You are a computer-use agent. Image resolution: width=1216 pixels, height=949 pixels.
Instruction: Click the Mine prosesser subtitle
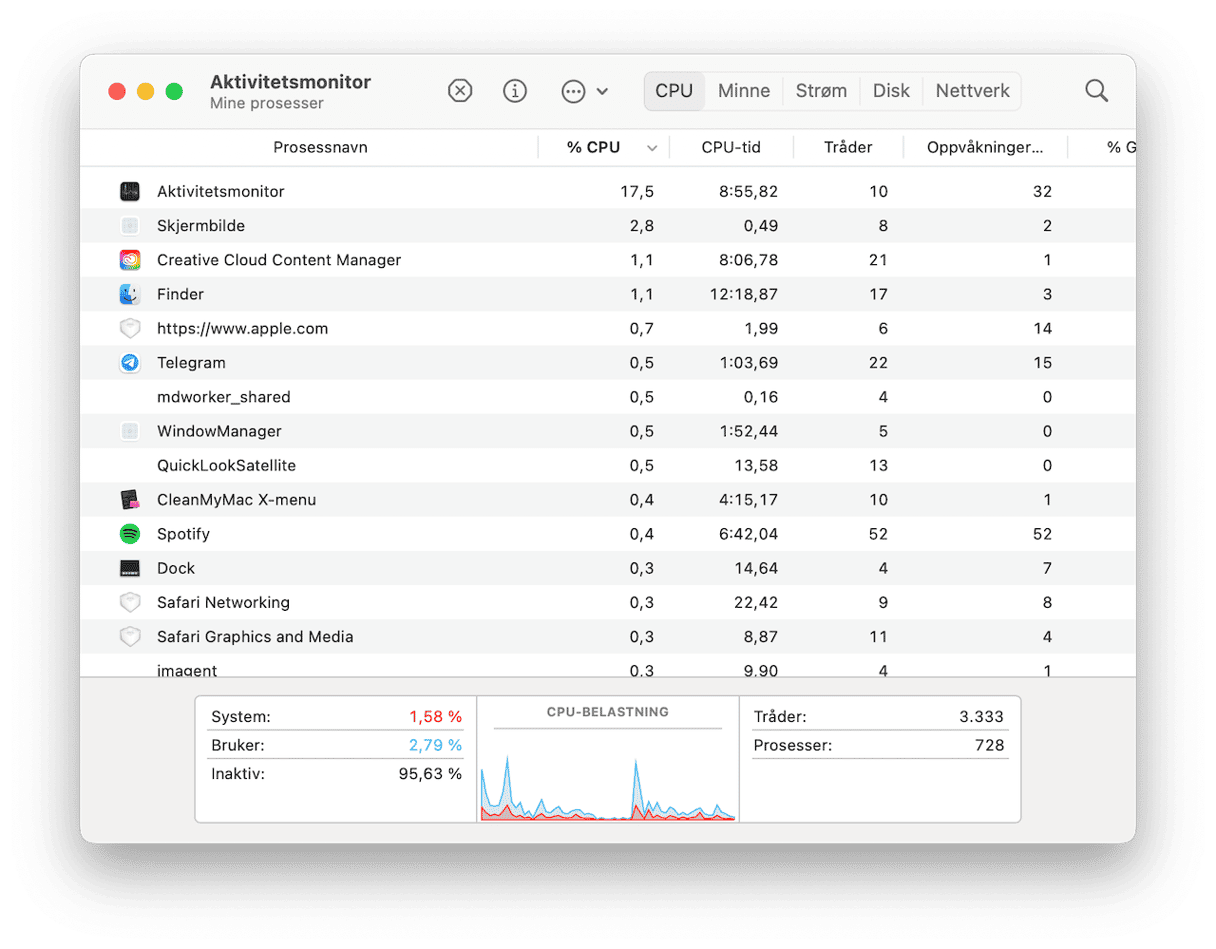pos(267,103)
